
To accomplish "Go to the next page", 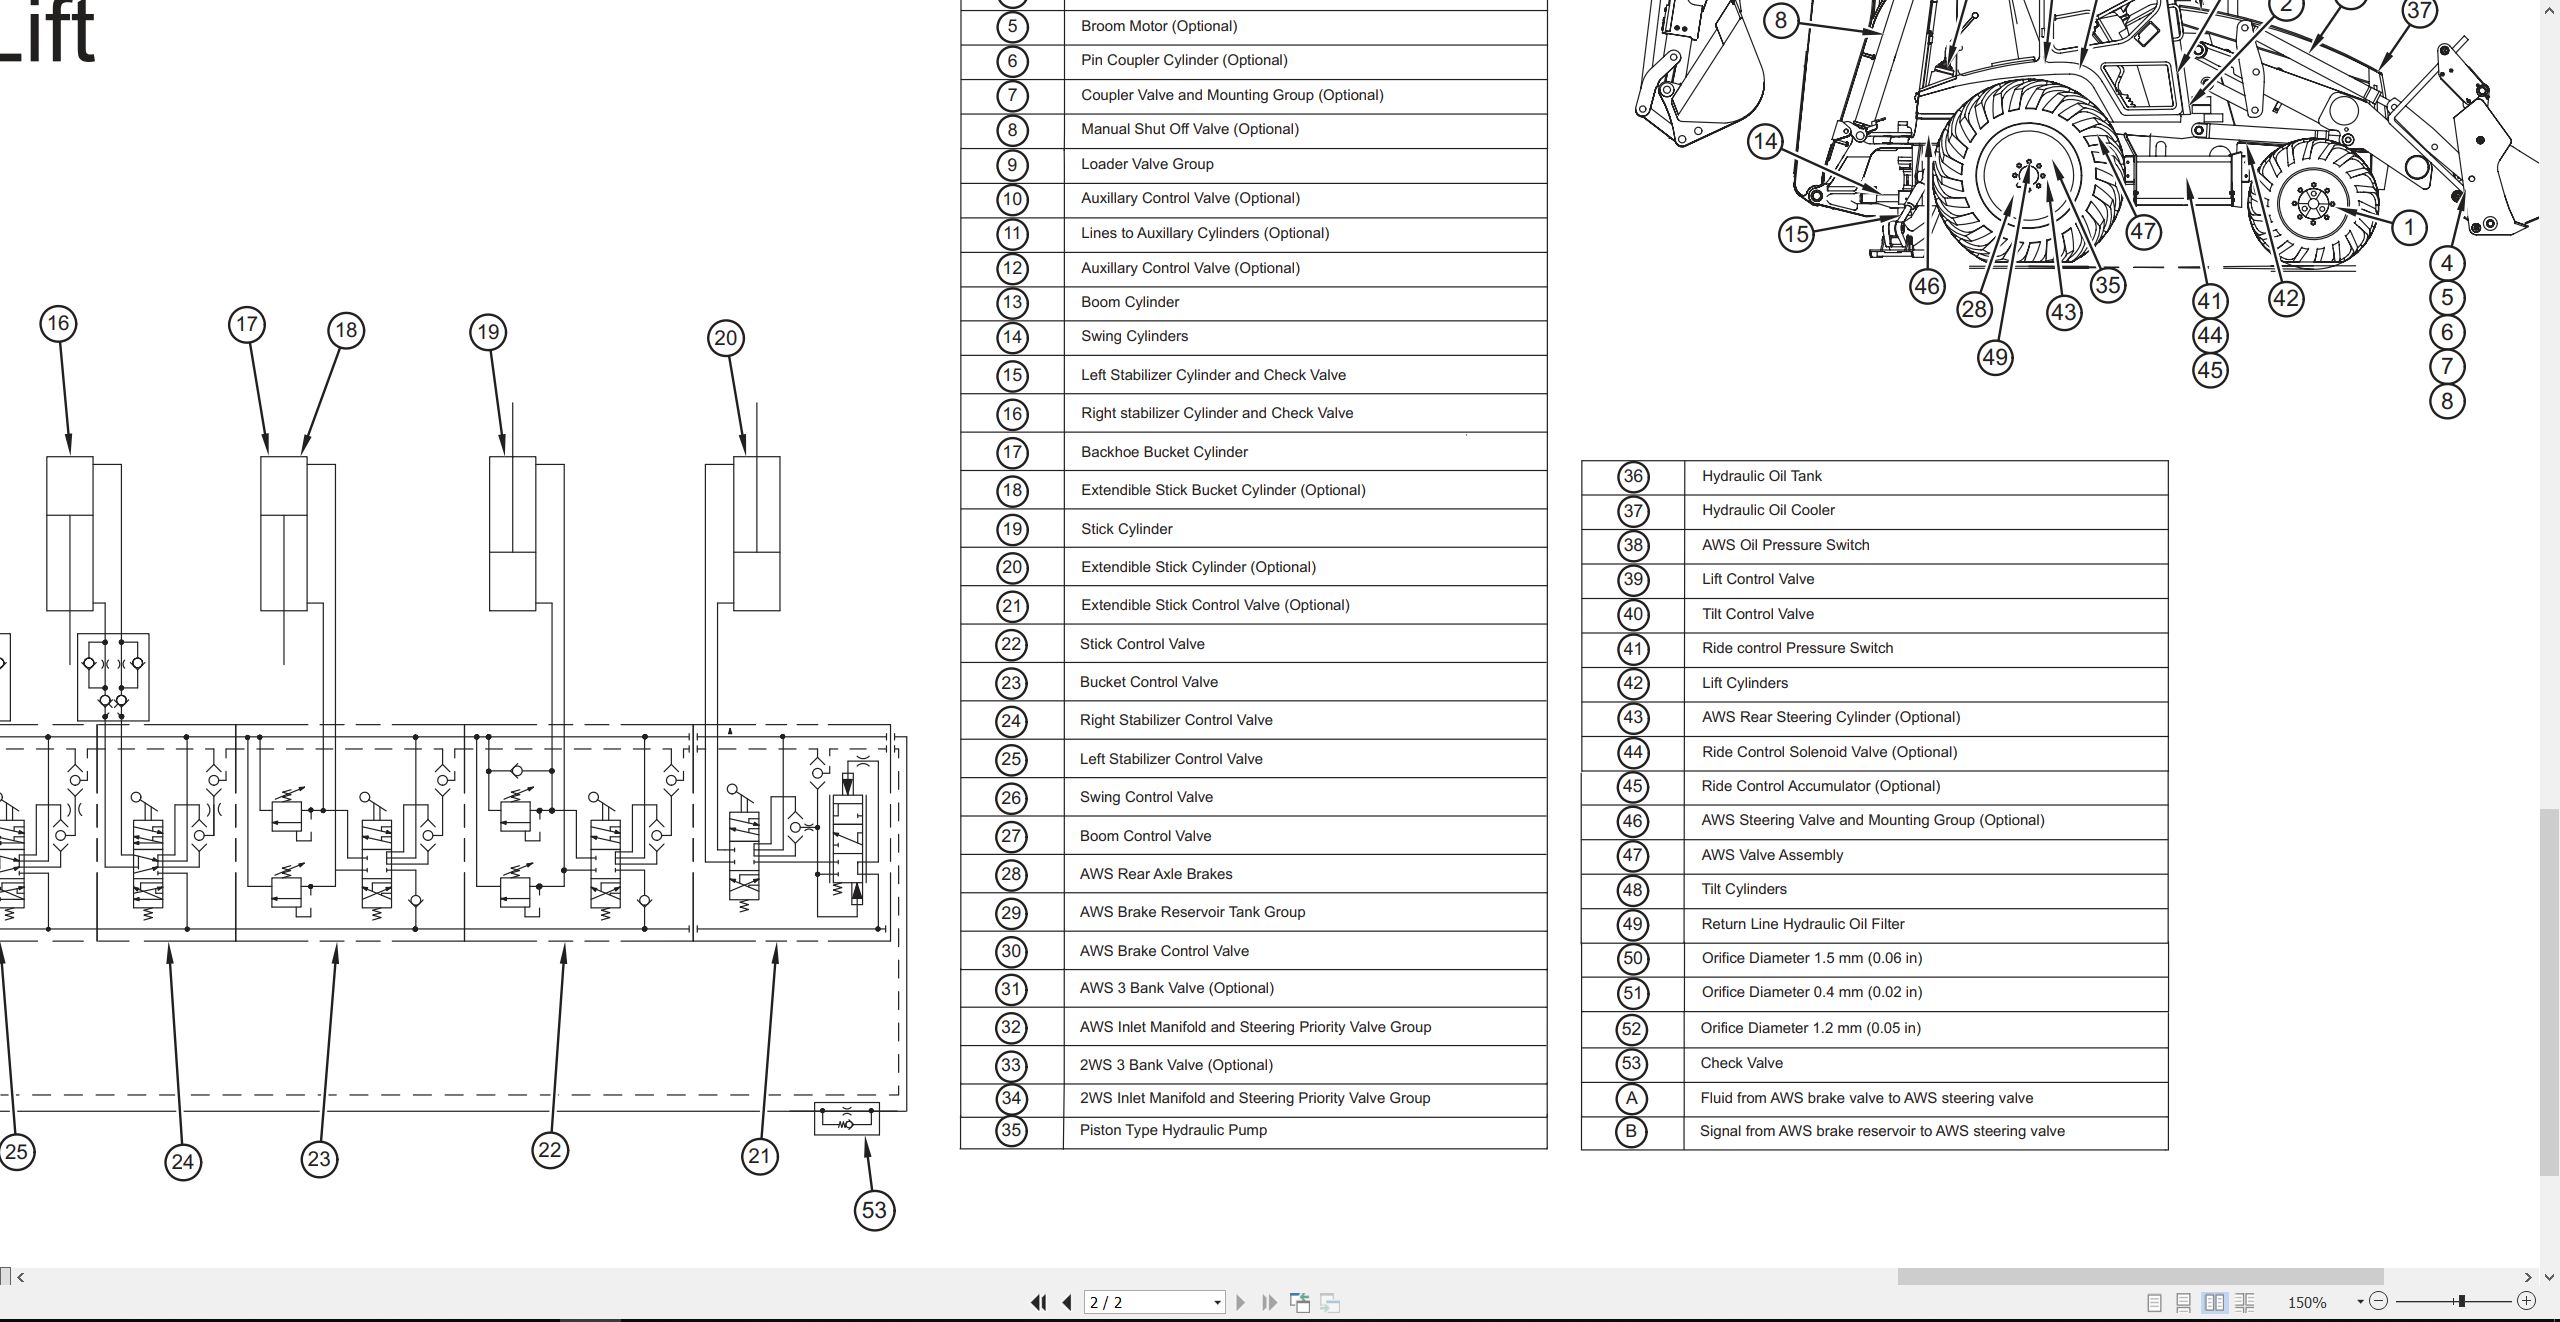I will pos(1241,1302).
